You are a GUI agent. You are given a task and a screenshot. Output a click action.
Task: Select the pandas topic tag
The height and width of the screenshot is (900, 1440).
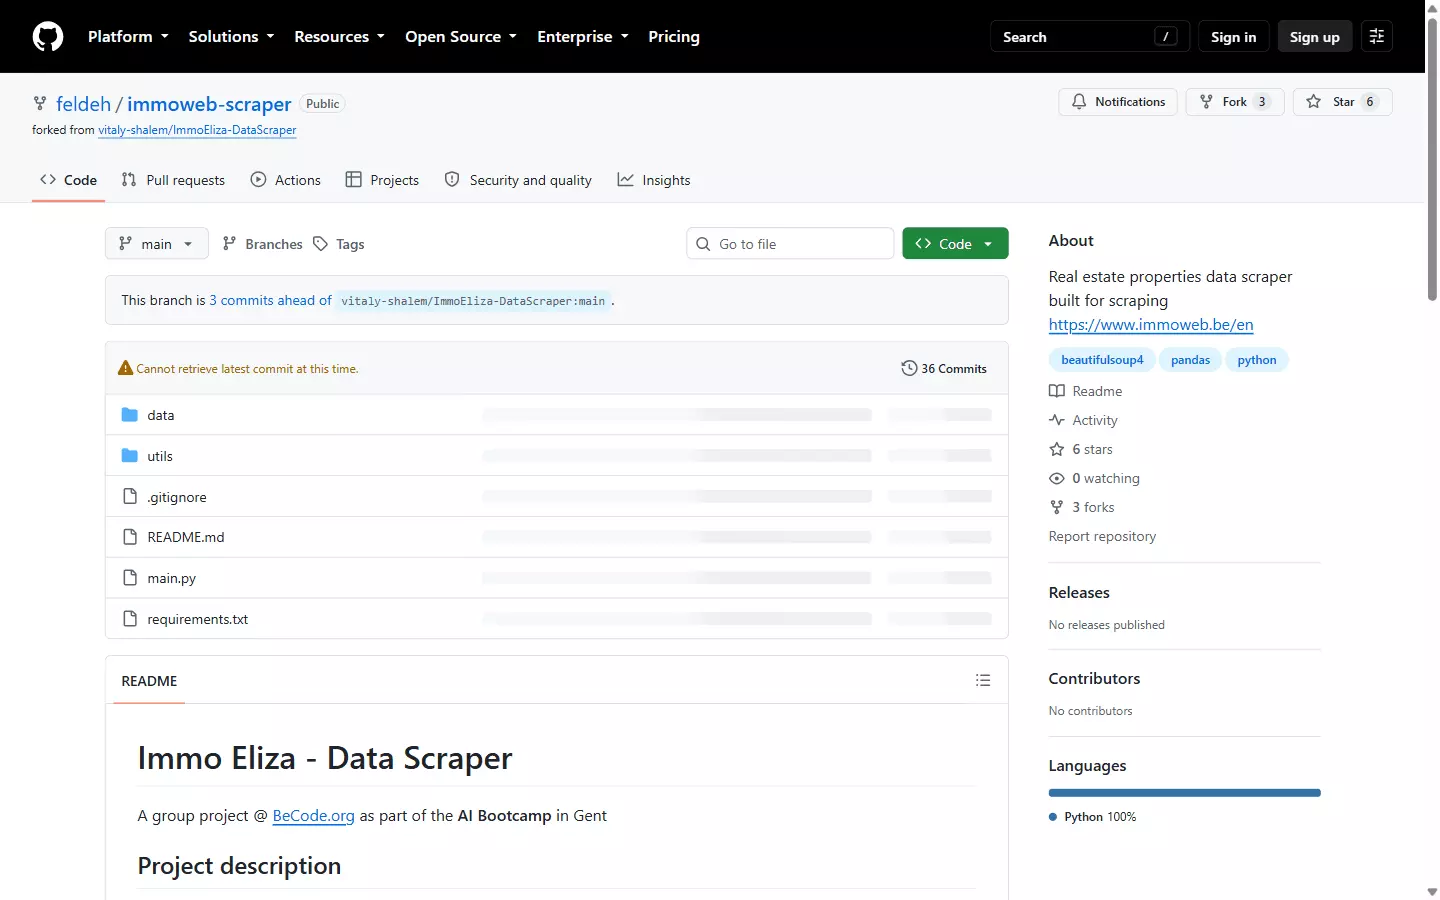click(1190, 360)
